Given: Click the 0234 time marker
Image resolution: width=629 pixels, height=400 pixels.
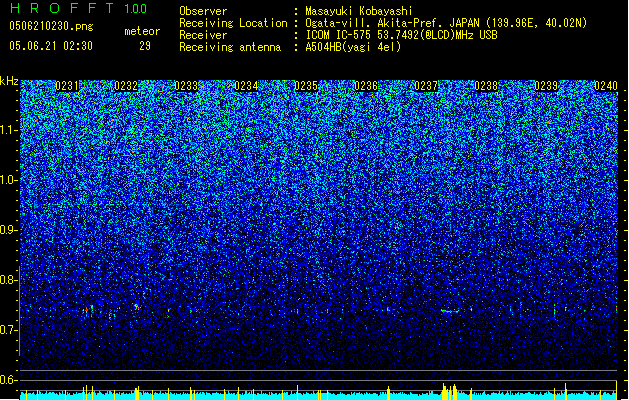Looking at the screenshot, I should point(246,86).
